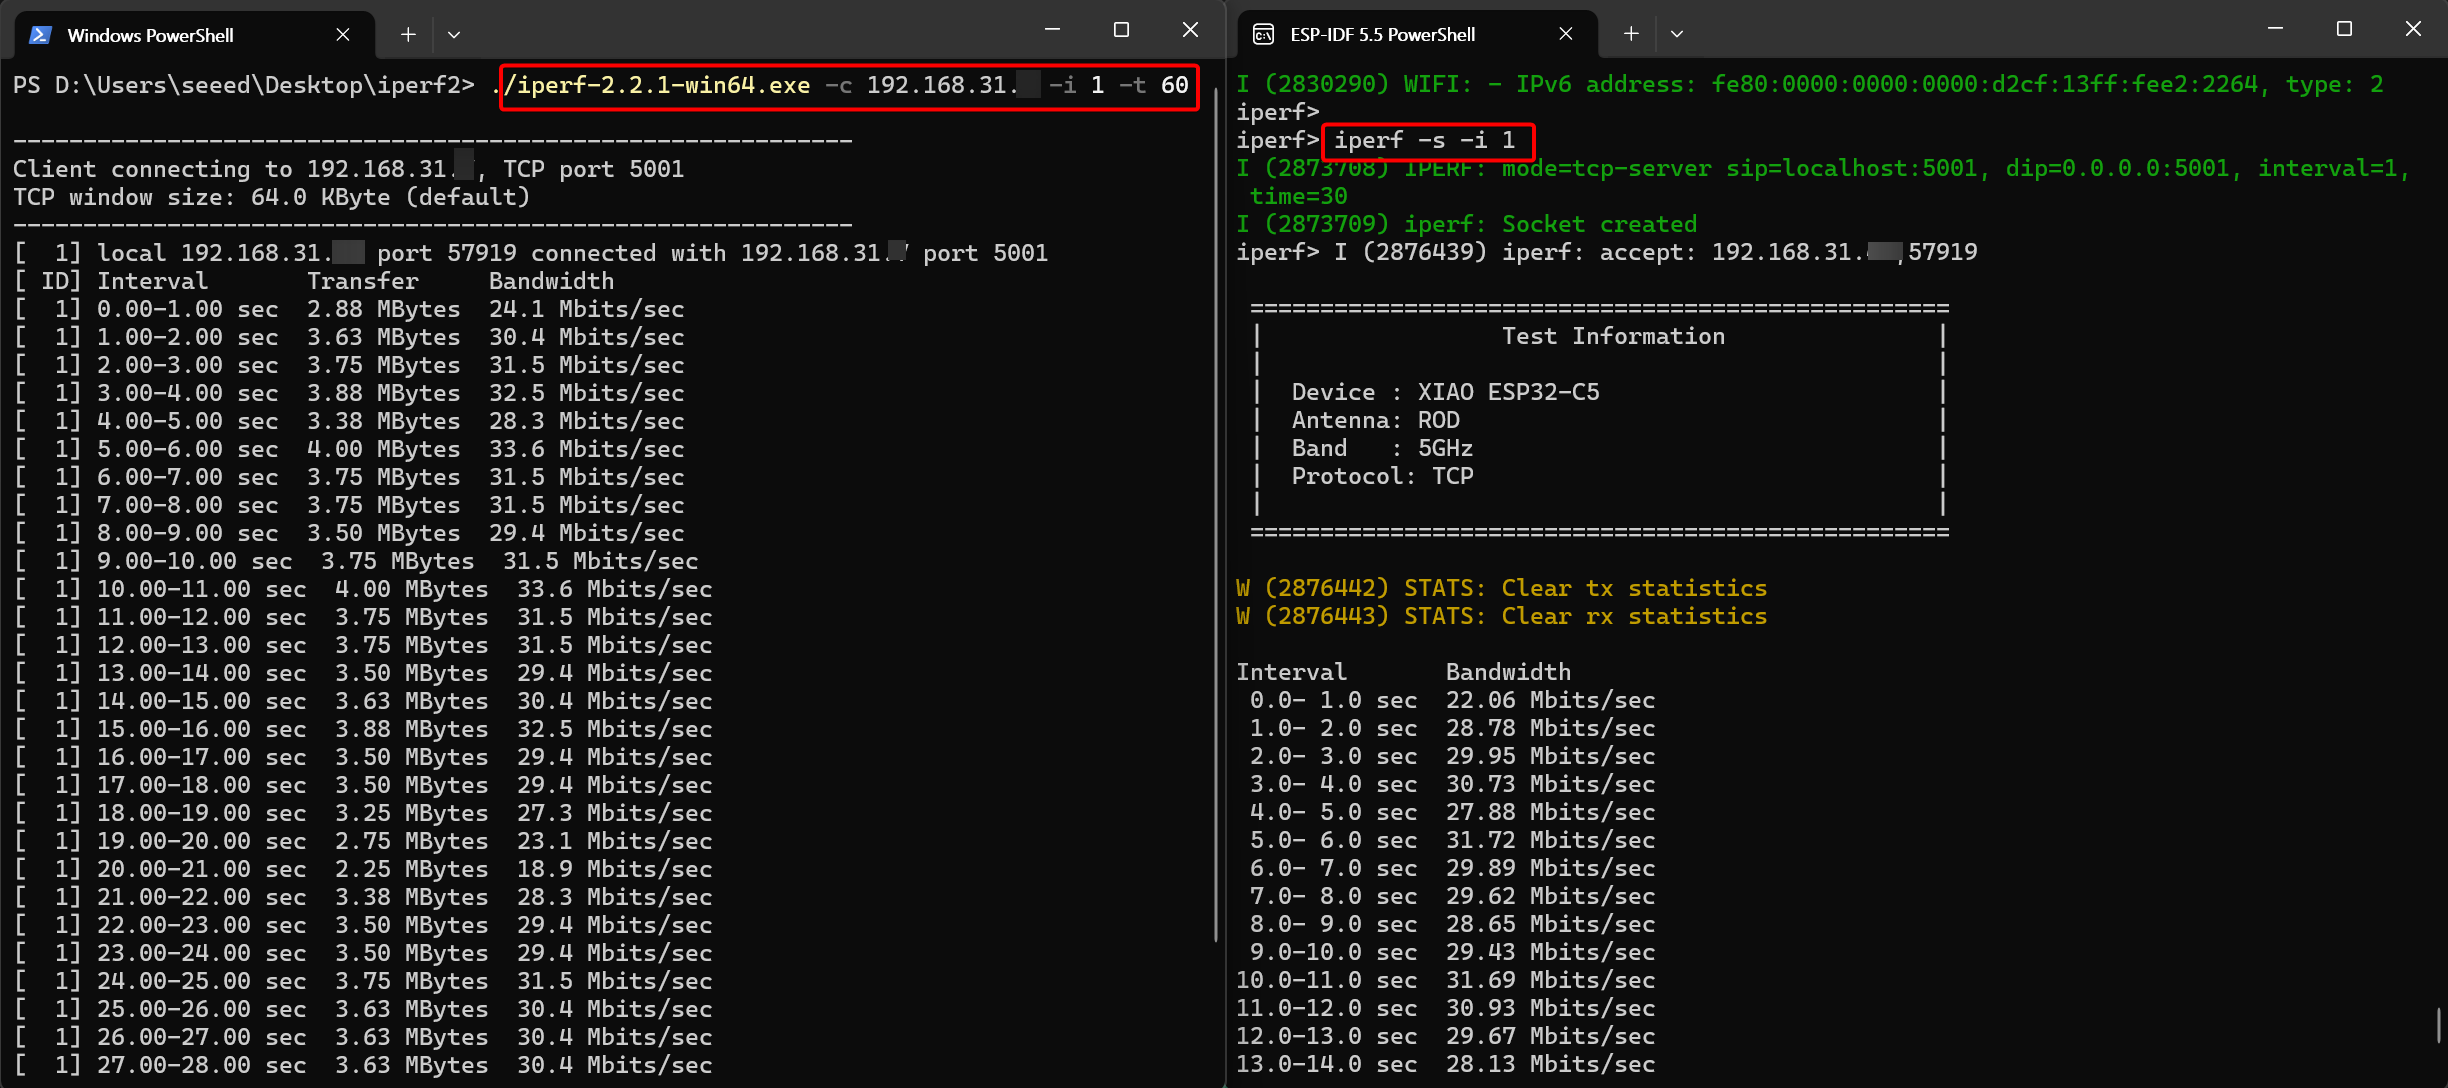Expand the ESP-IDF window's profile dropdown arrow
Image resolution: width=2448 pixels, height=1088 pixels.
1677,34
